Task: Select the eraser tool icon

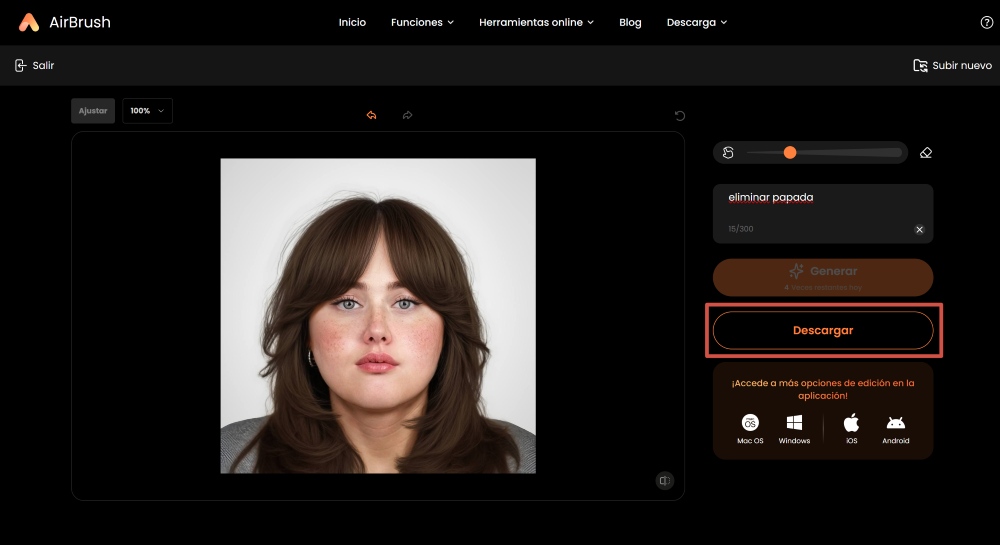Action: pos(925,153)
